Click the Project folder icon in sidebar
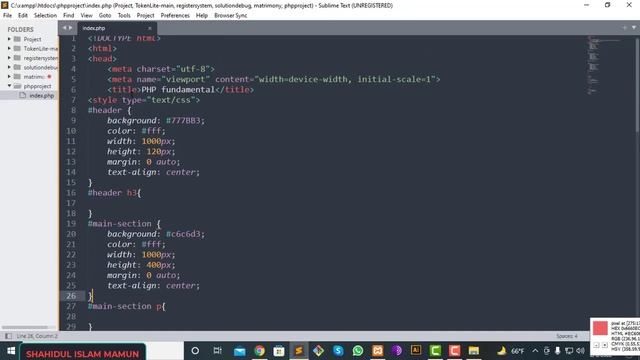Screen dimensions: 640x360 pos(17,39)
